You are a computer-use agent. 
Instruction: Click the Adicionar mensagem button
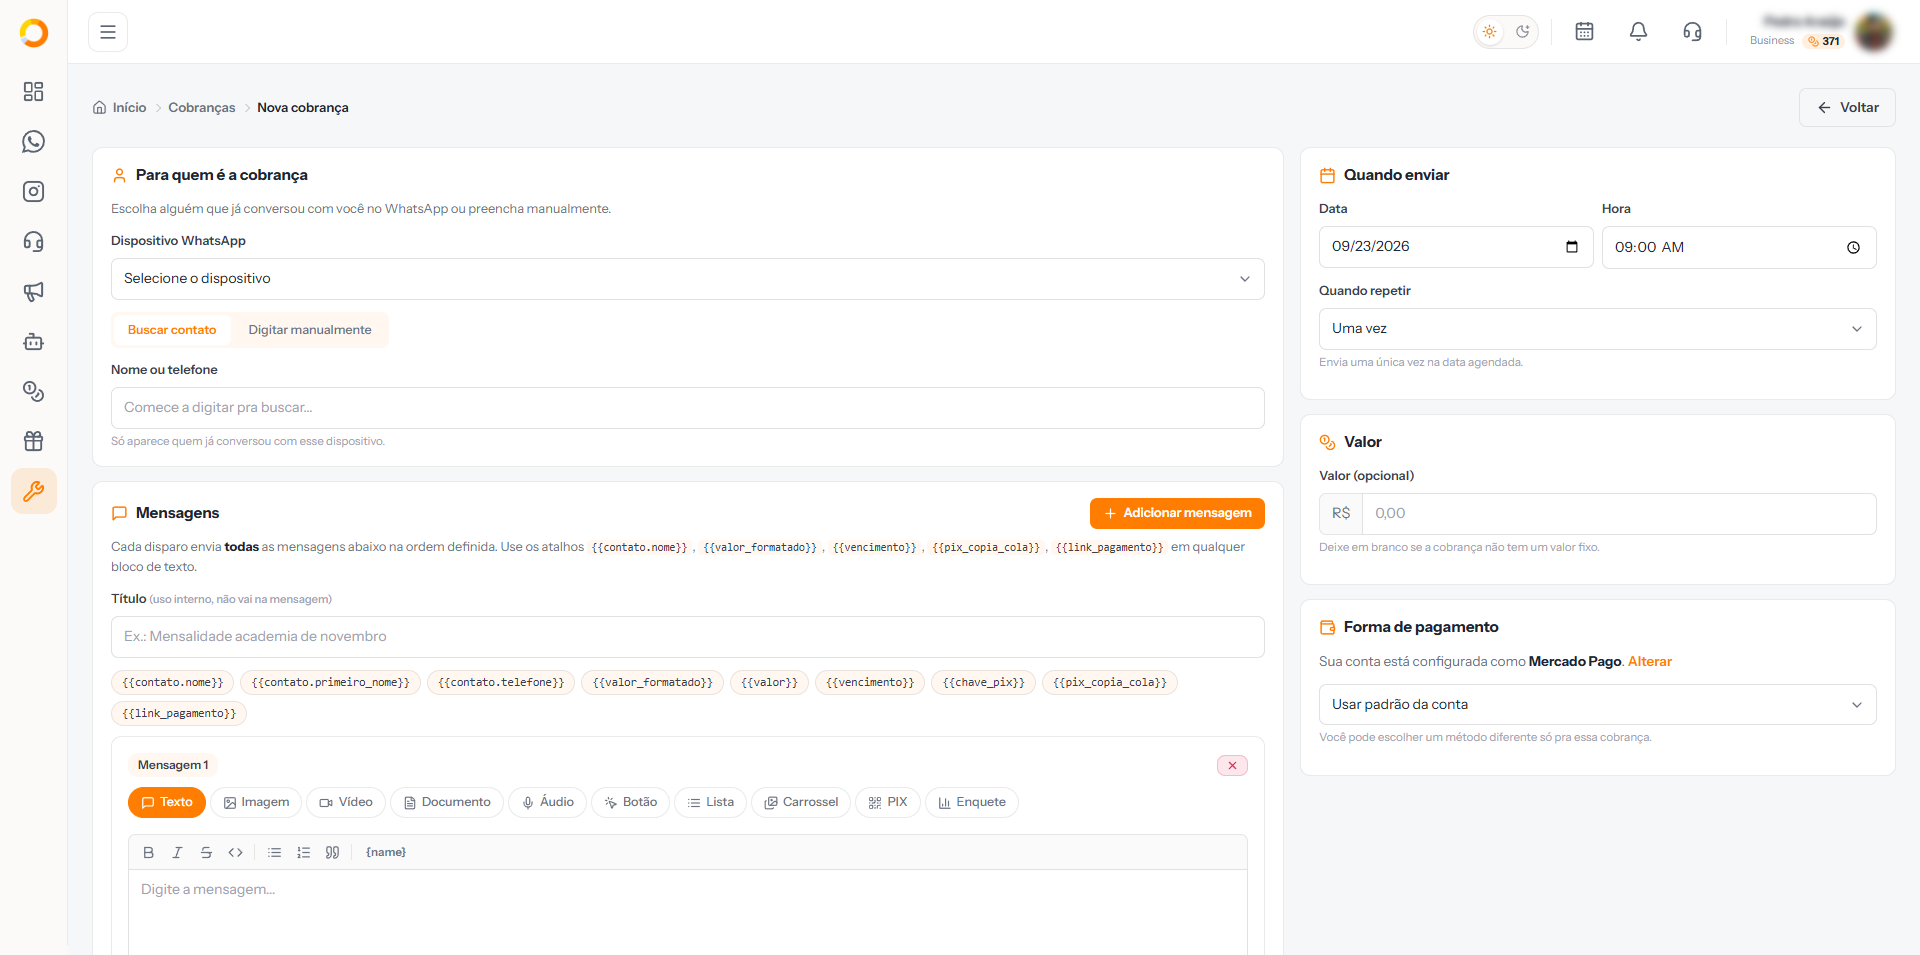click(1177, 513)
